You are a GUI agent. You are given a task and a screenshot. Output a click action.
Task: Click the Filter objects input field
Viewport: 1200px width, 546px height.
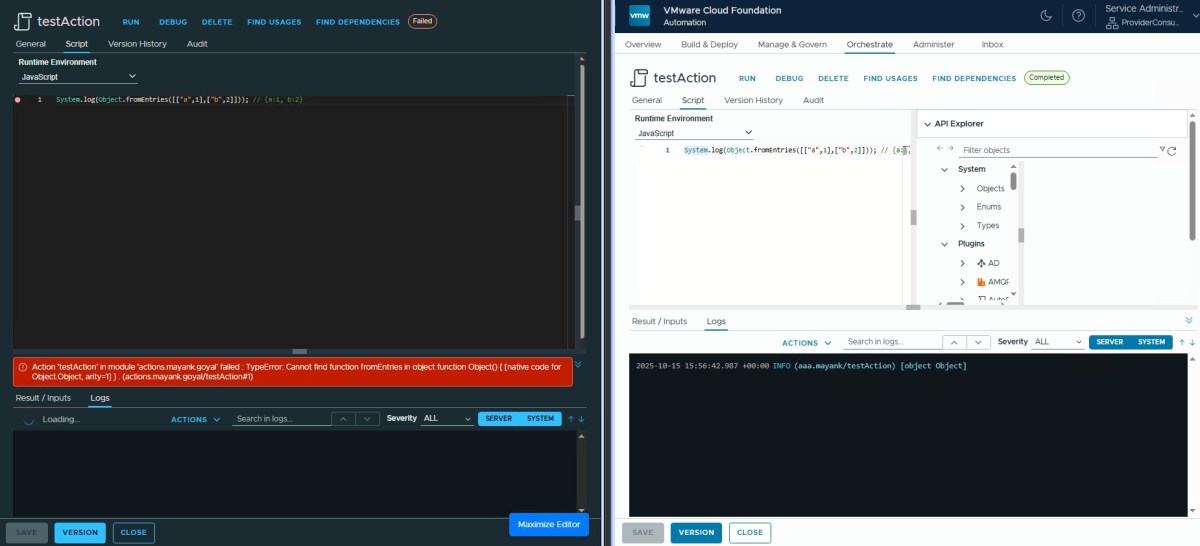[x=1057, y=150]
